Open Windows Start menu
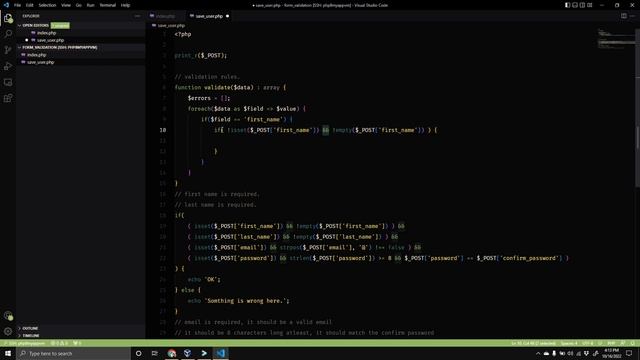 click(8, 353)
